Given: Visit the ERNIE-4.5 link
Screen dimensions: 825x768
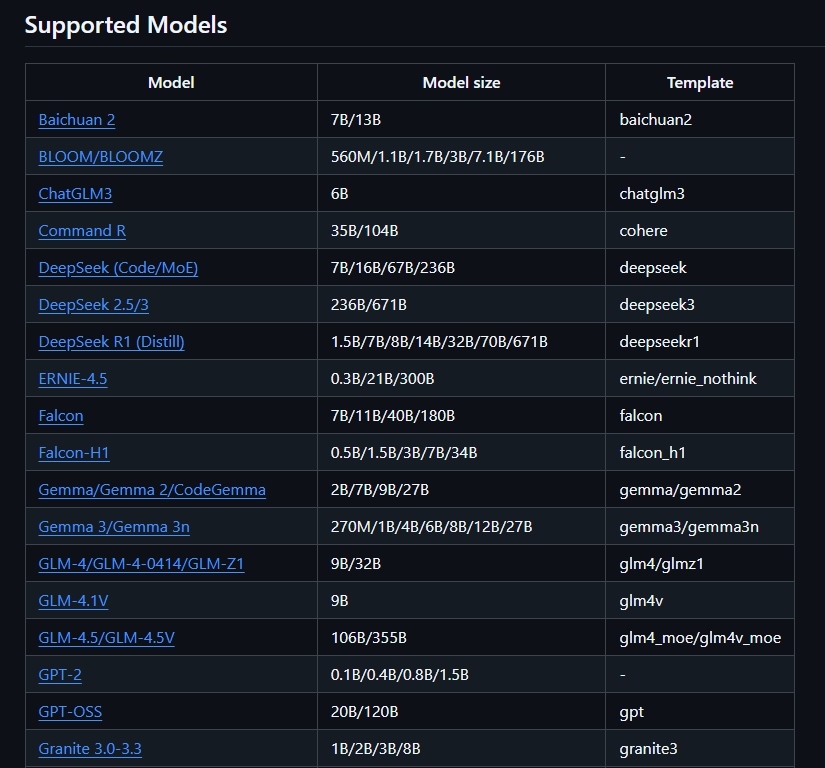Looking at the screenshot, I should point(73,379).
